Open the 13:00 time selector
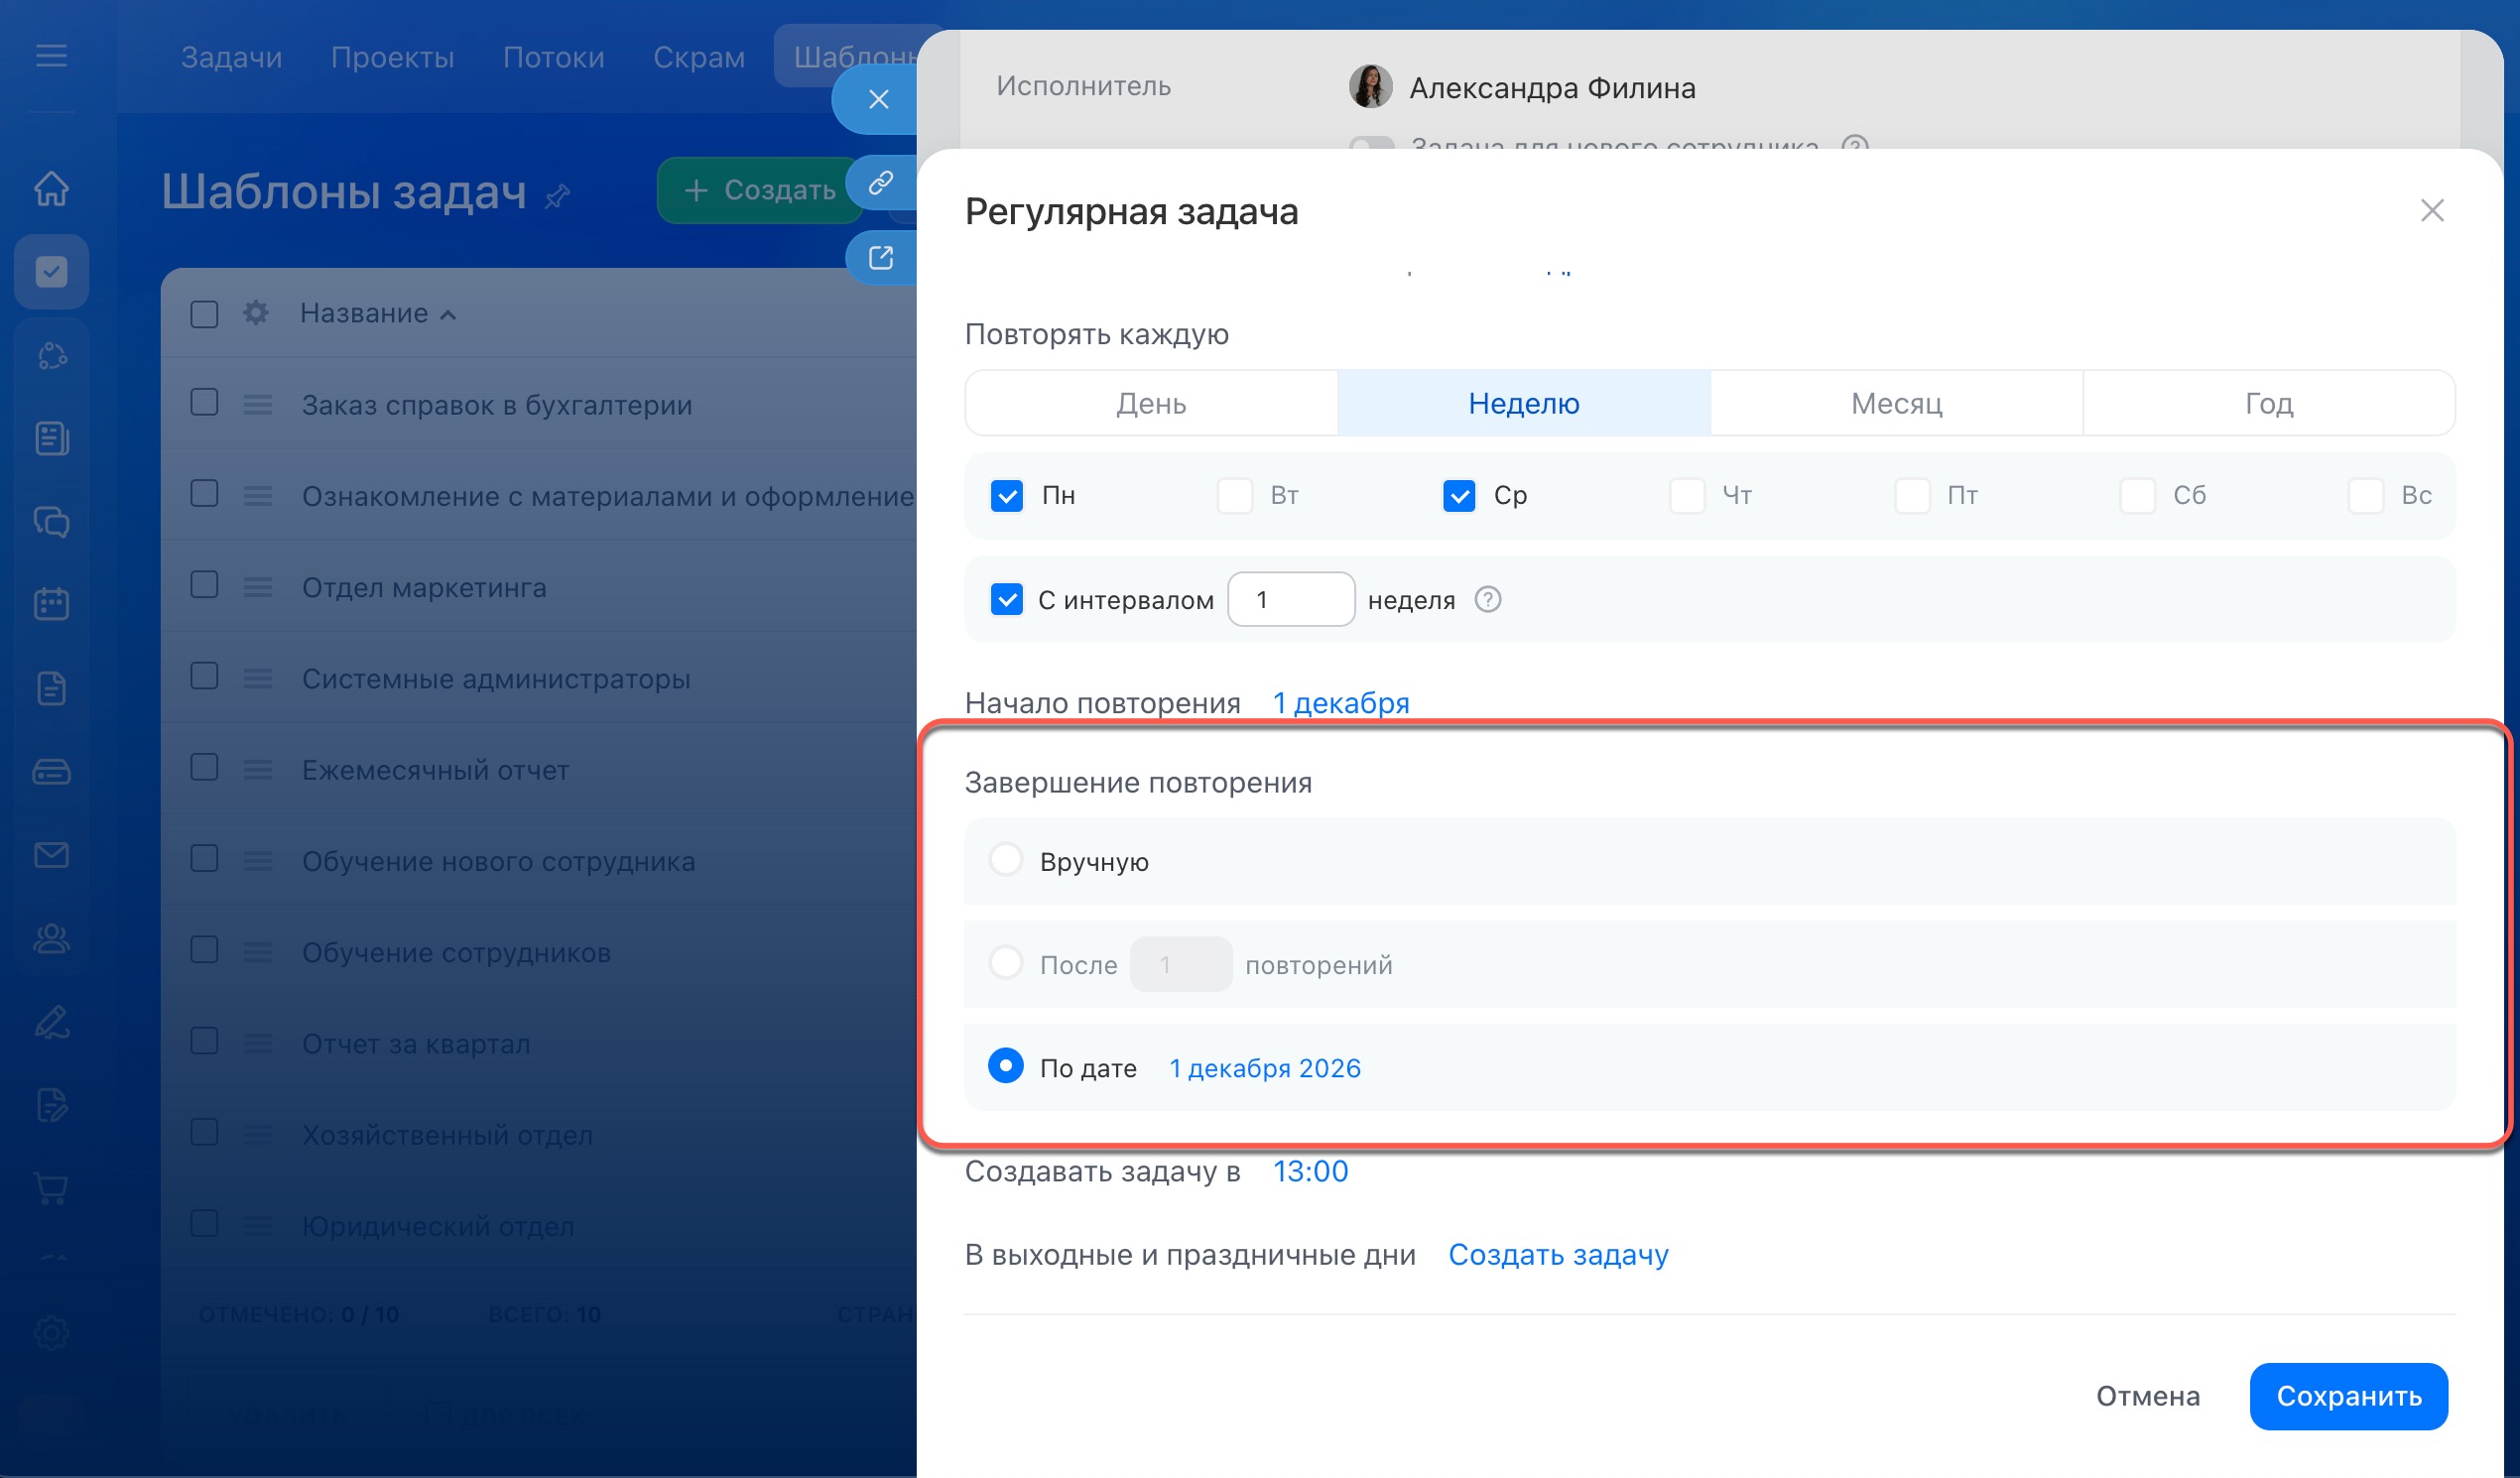2520x1478 pixels. coord(1309,1171)
